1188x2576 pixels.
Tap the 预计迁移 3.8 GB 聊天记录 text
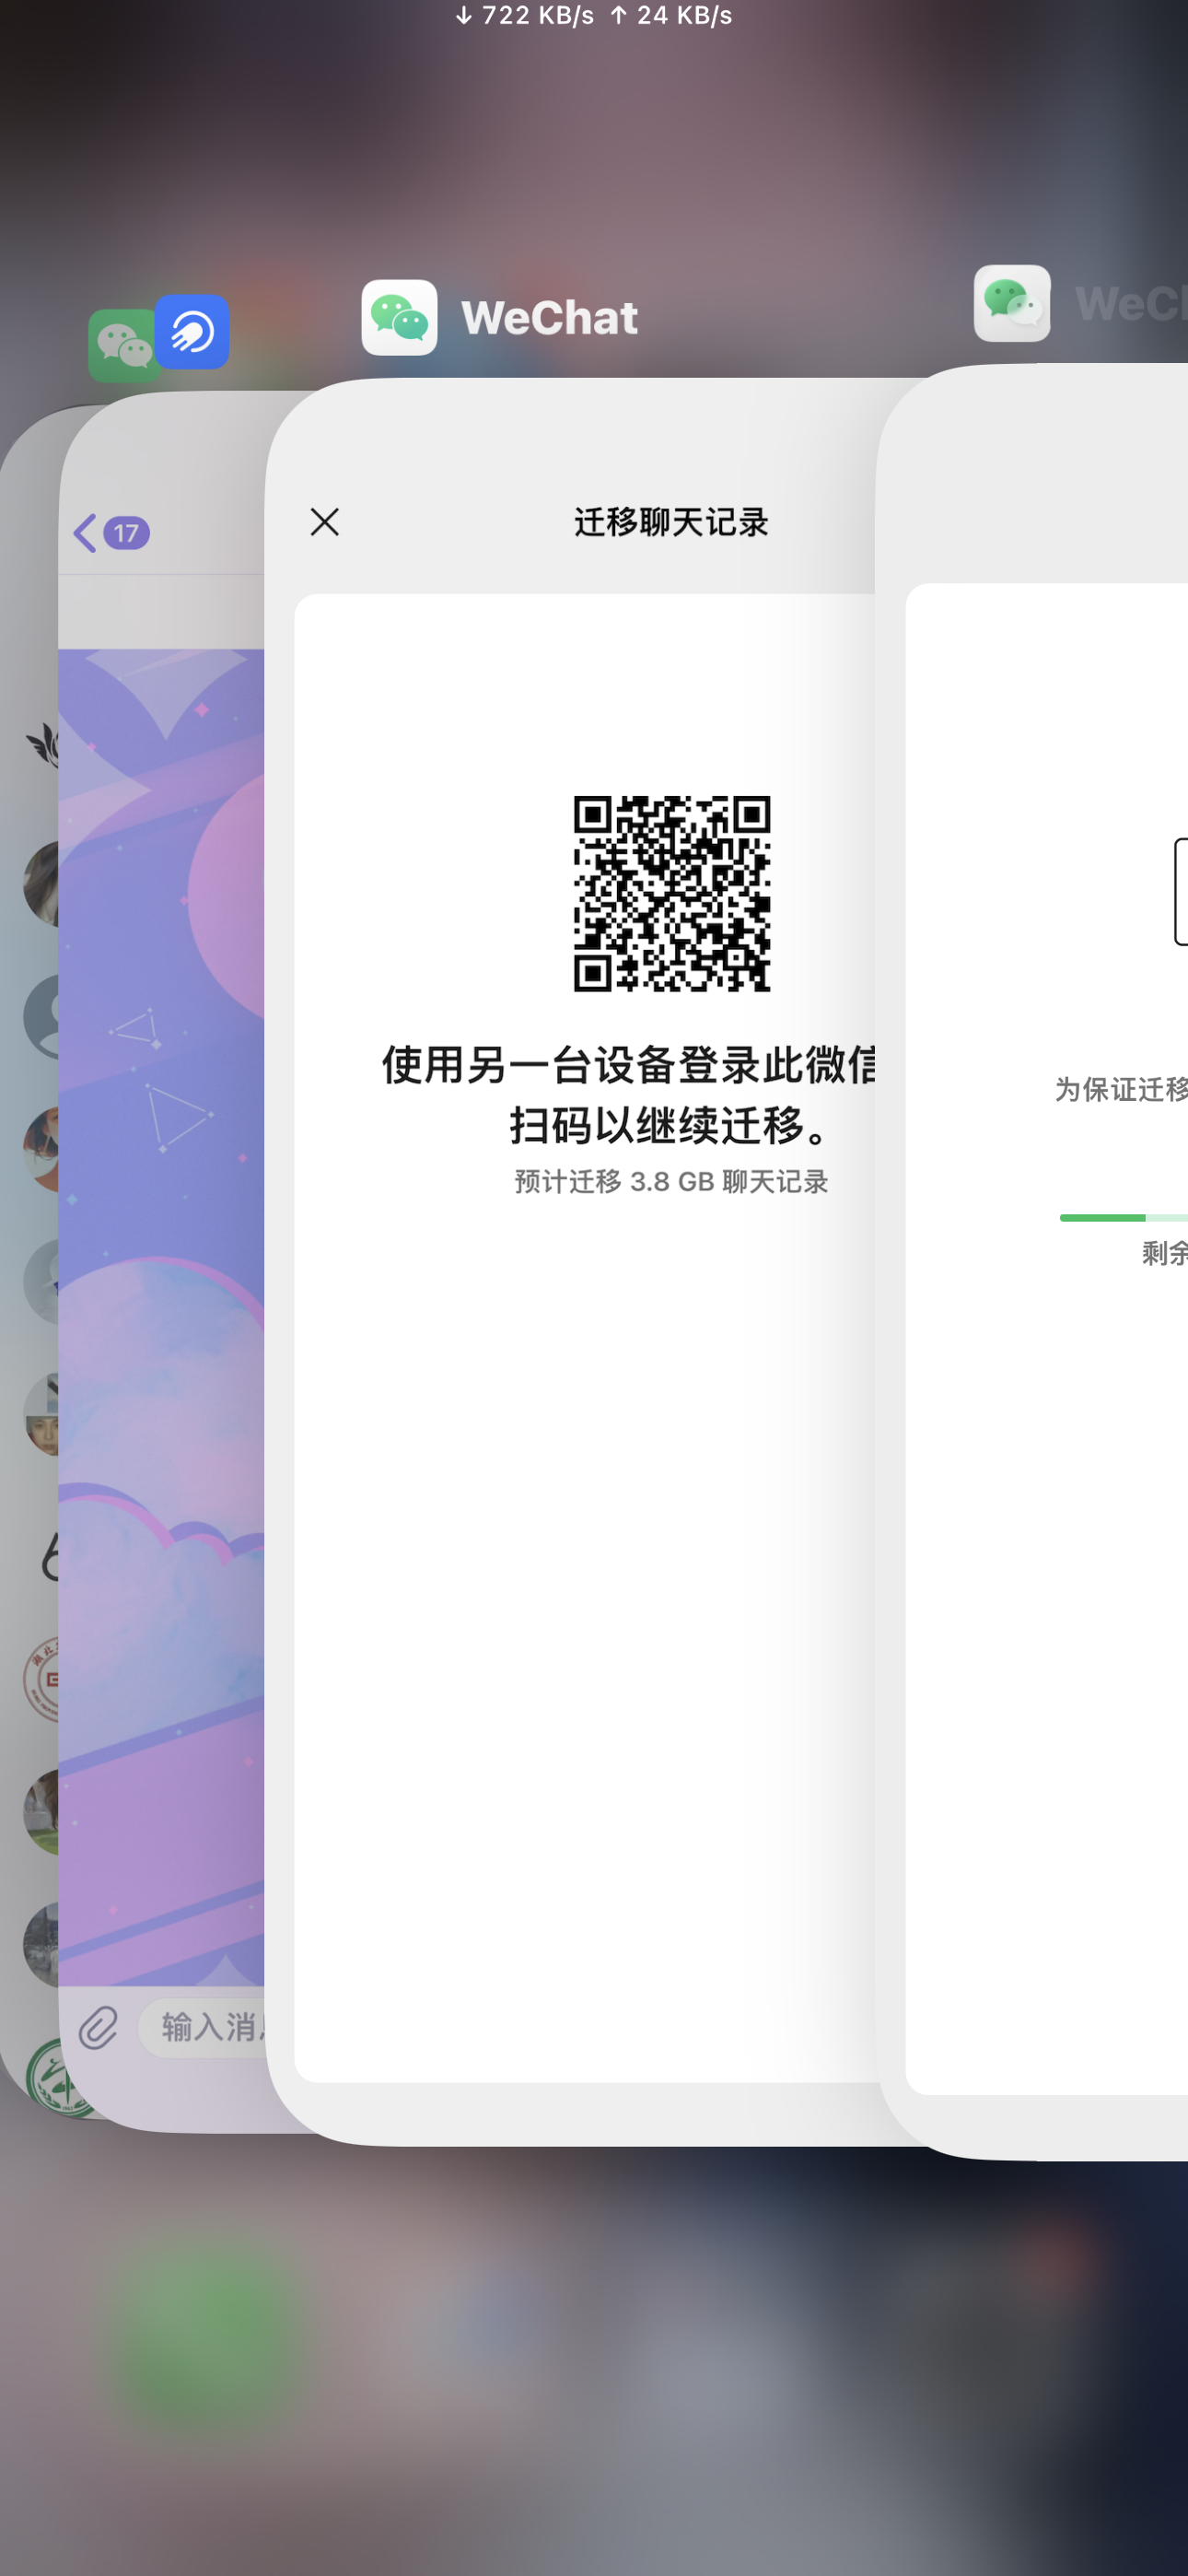pos(671,1181)
